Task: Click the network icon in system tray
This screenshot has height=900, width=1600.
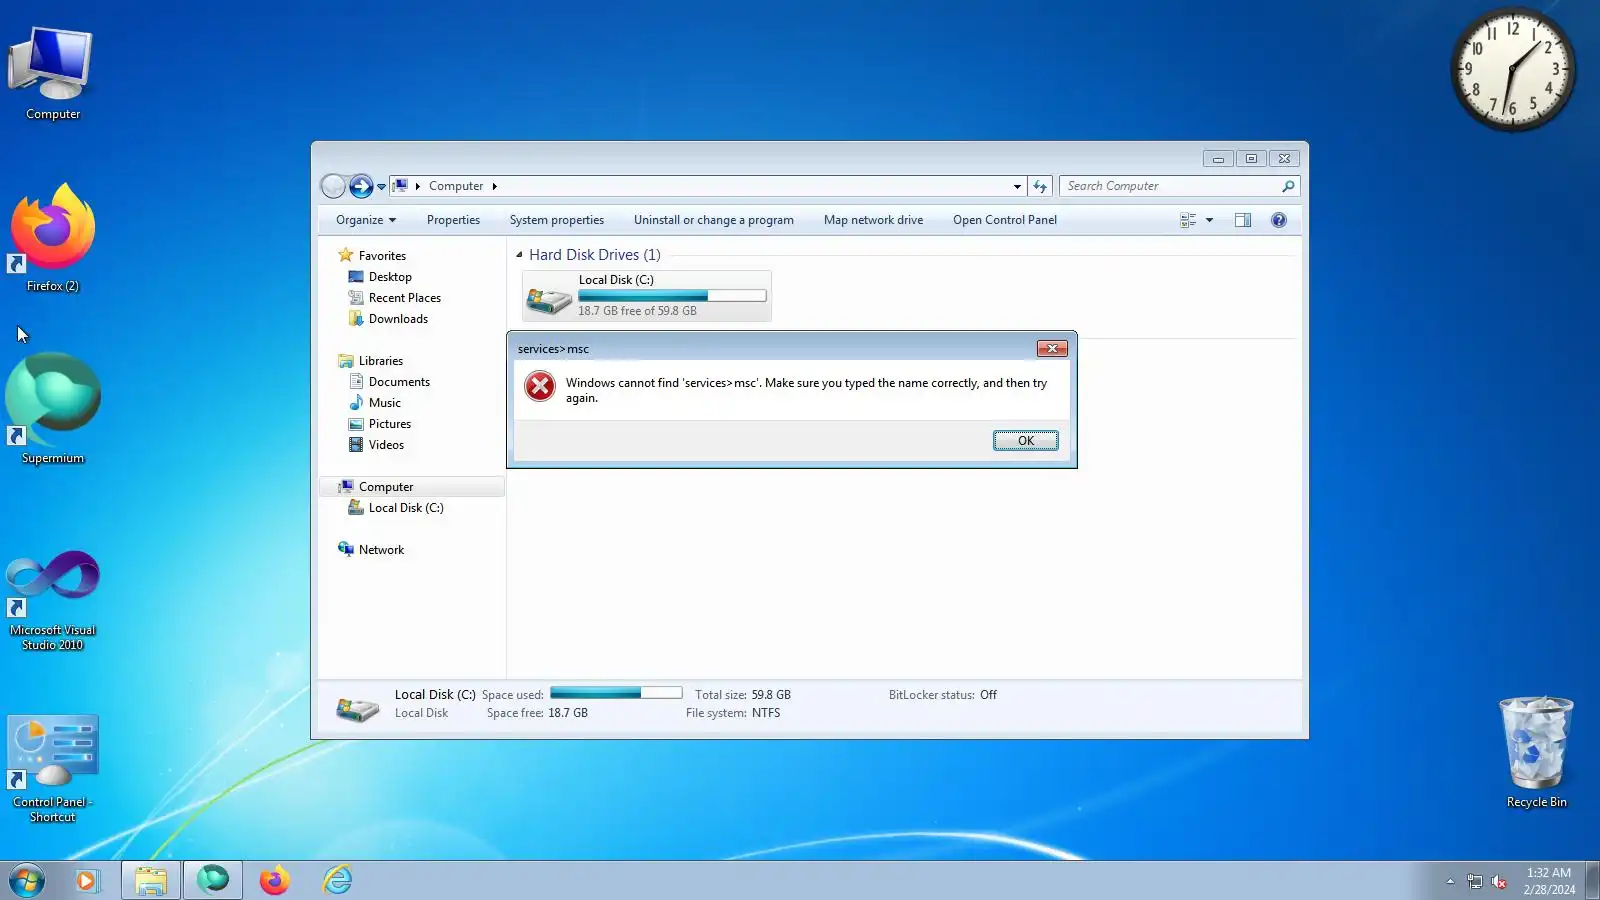Action: click(x=1475, y=881)
